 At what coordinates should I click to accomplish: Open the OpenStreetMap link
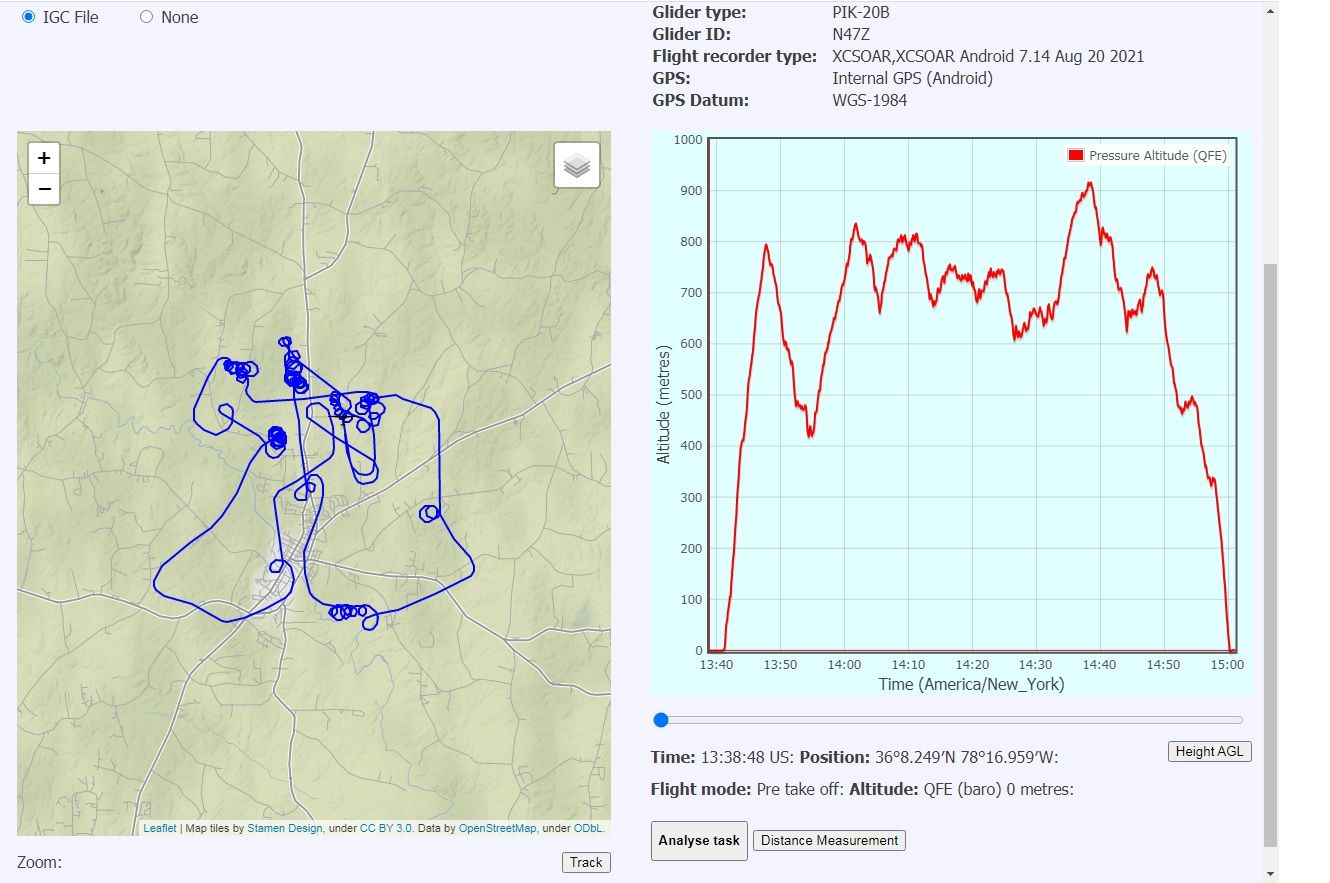[x=497, y=828]
